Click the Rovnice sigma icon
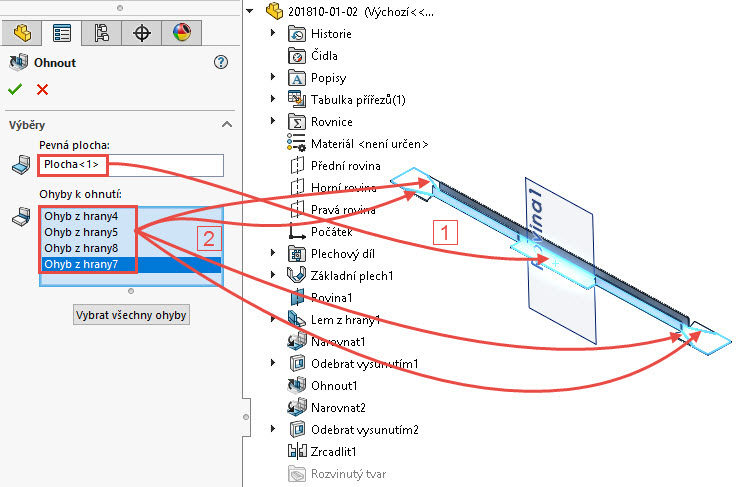The width and height of the screenshot is (750, 487). (x=297, y=122)
